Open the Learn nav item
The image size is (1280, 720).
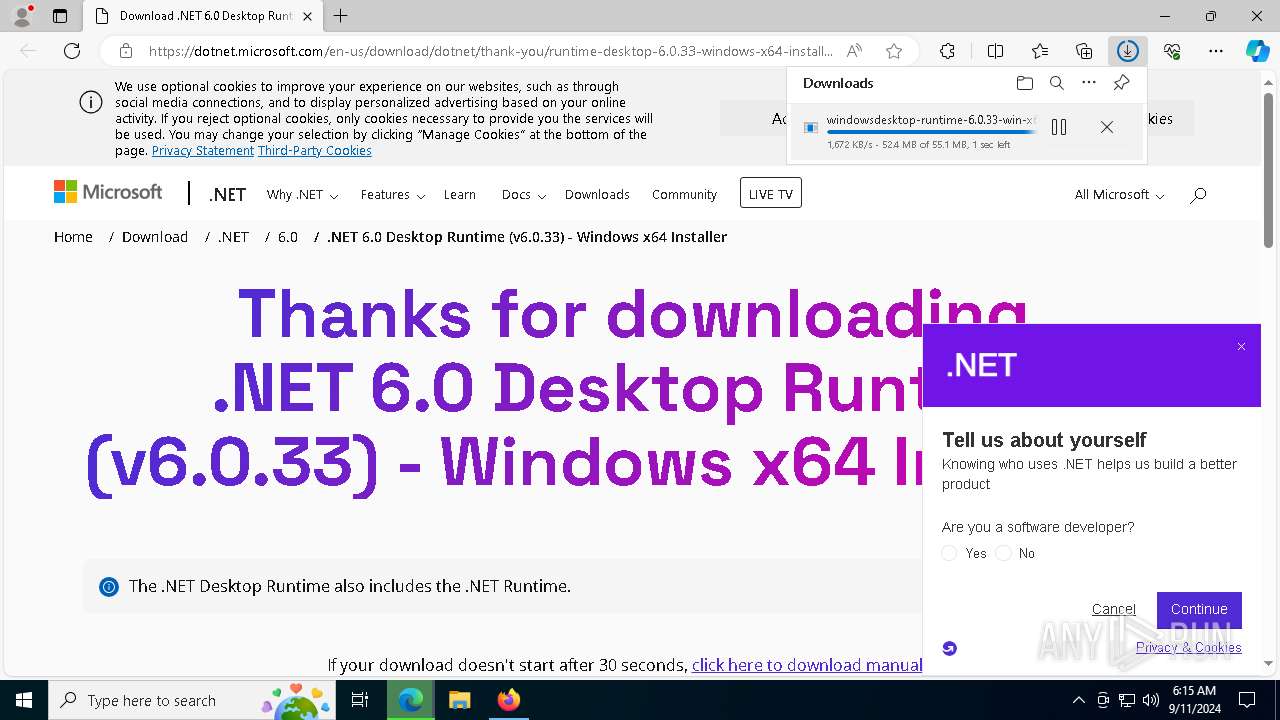tap(460, 195)
